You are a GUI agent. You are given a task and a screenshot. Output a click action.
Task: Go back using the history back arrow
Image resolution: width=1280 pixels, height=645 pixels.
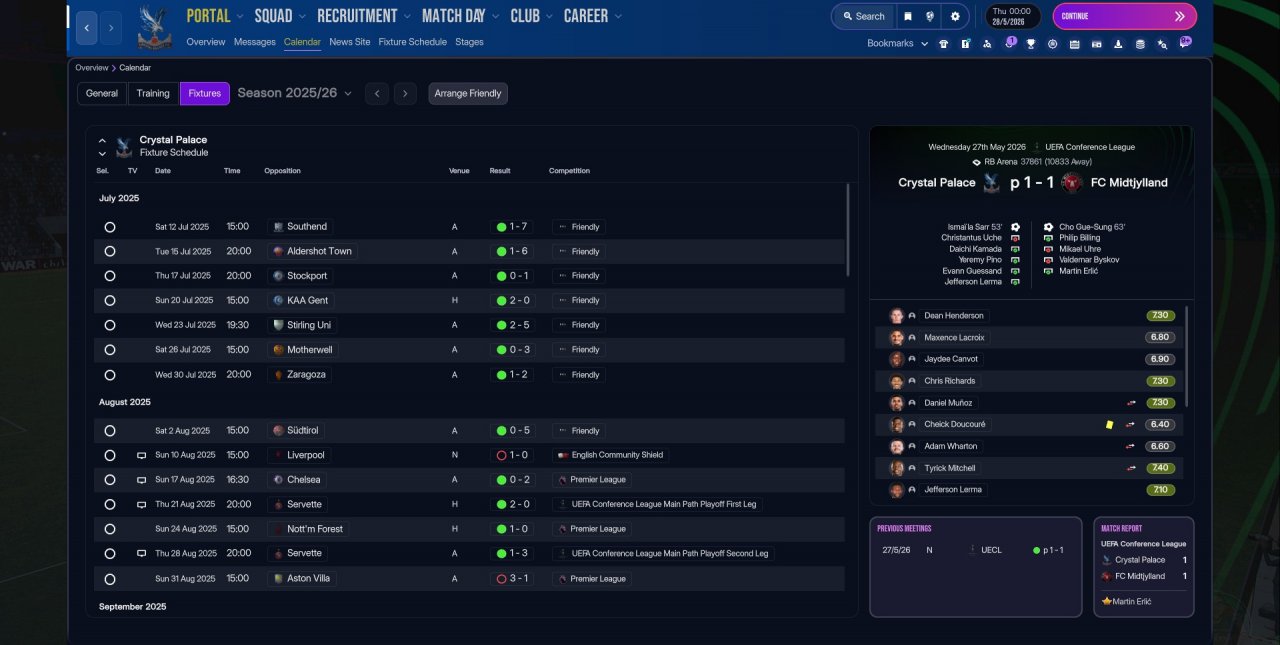tap(87, 28)
